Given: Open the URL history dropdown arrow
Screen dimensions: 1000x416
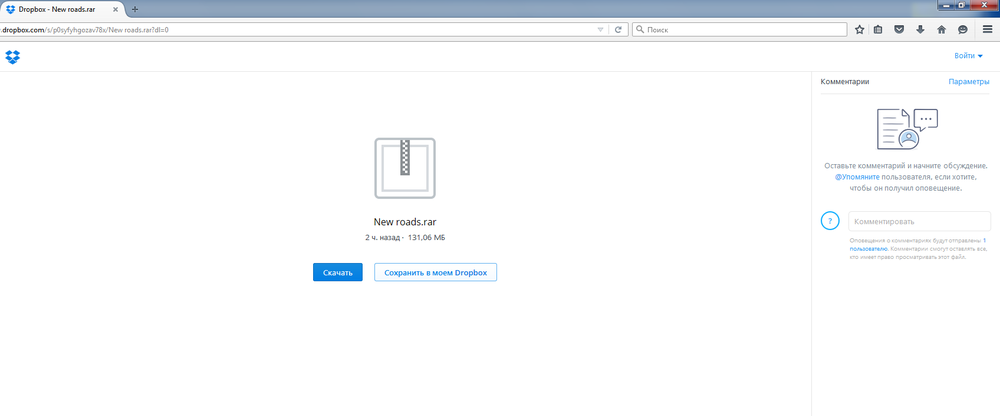Looking at the screenshot, I should pyautogui.click(x=600, y=30).
